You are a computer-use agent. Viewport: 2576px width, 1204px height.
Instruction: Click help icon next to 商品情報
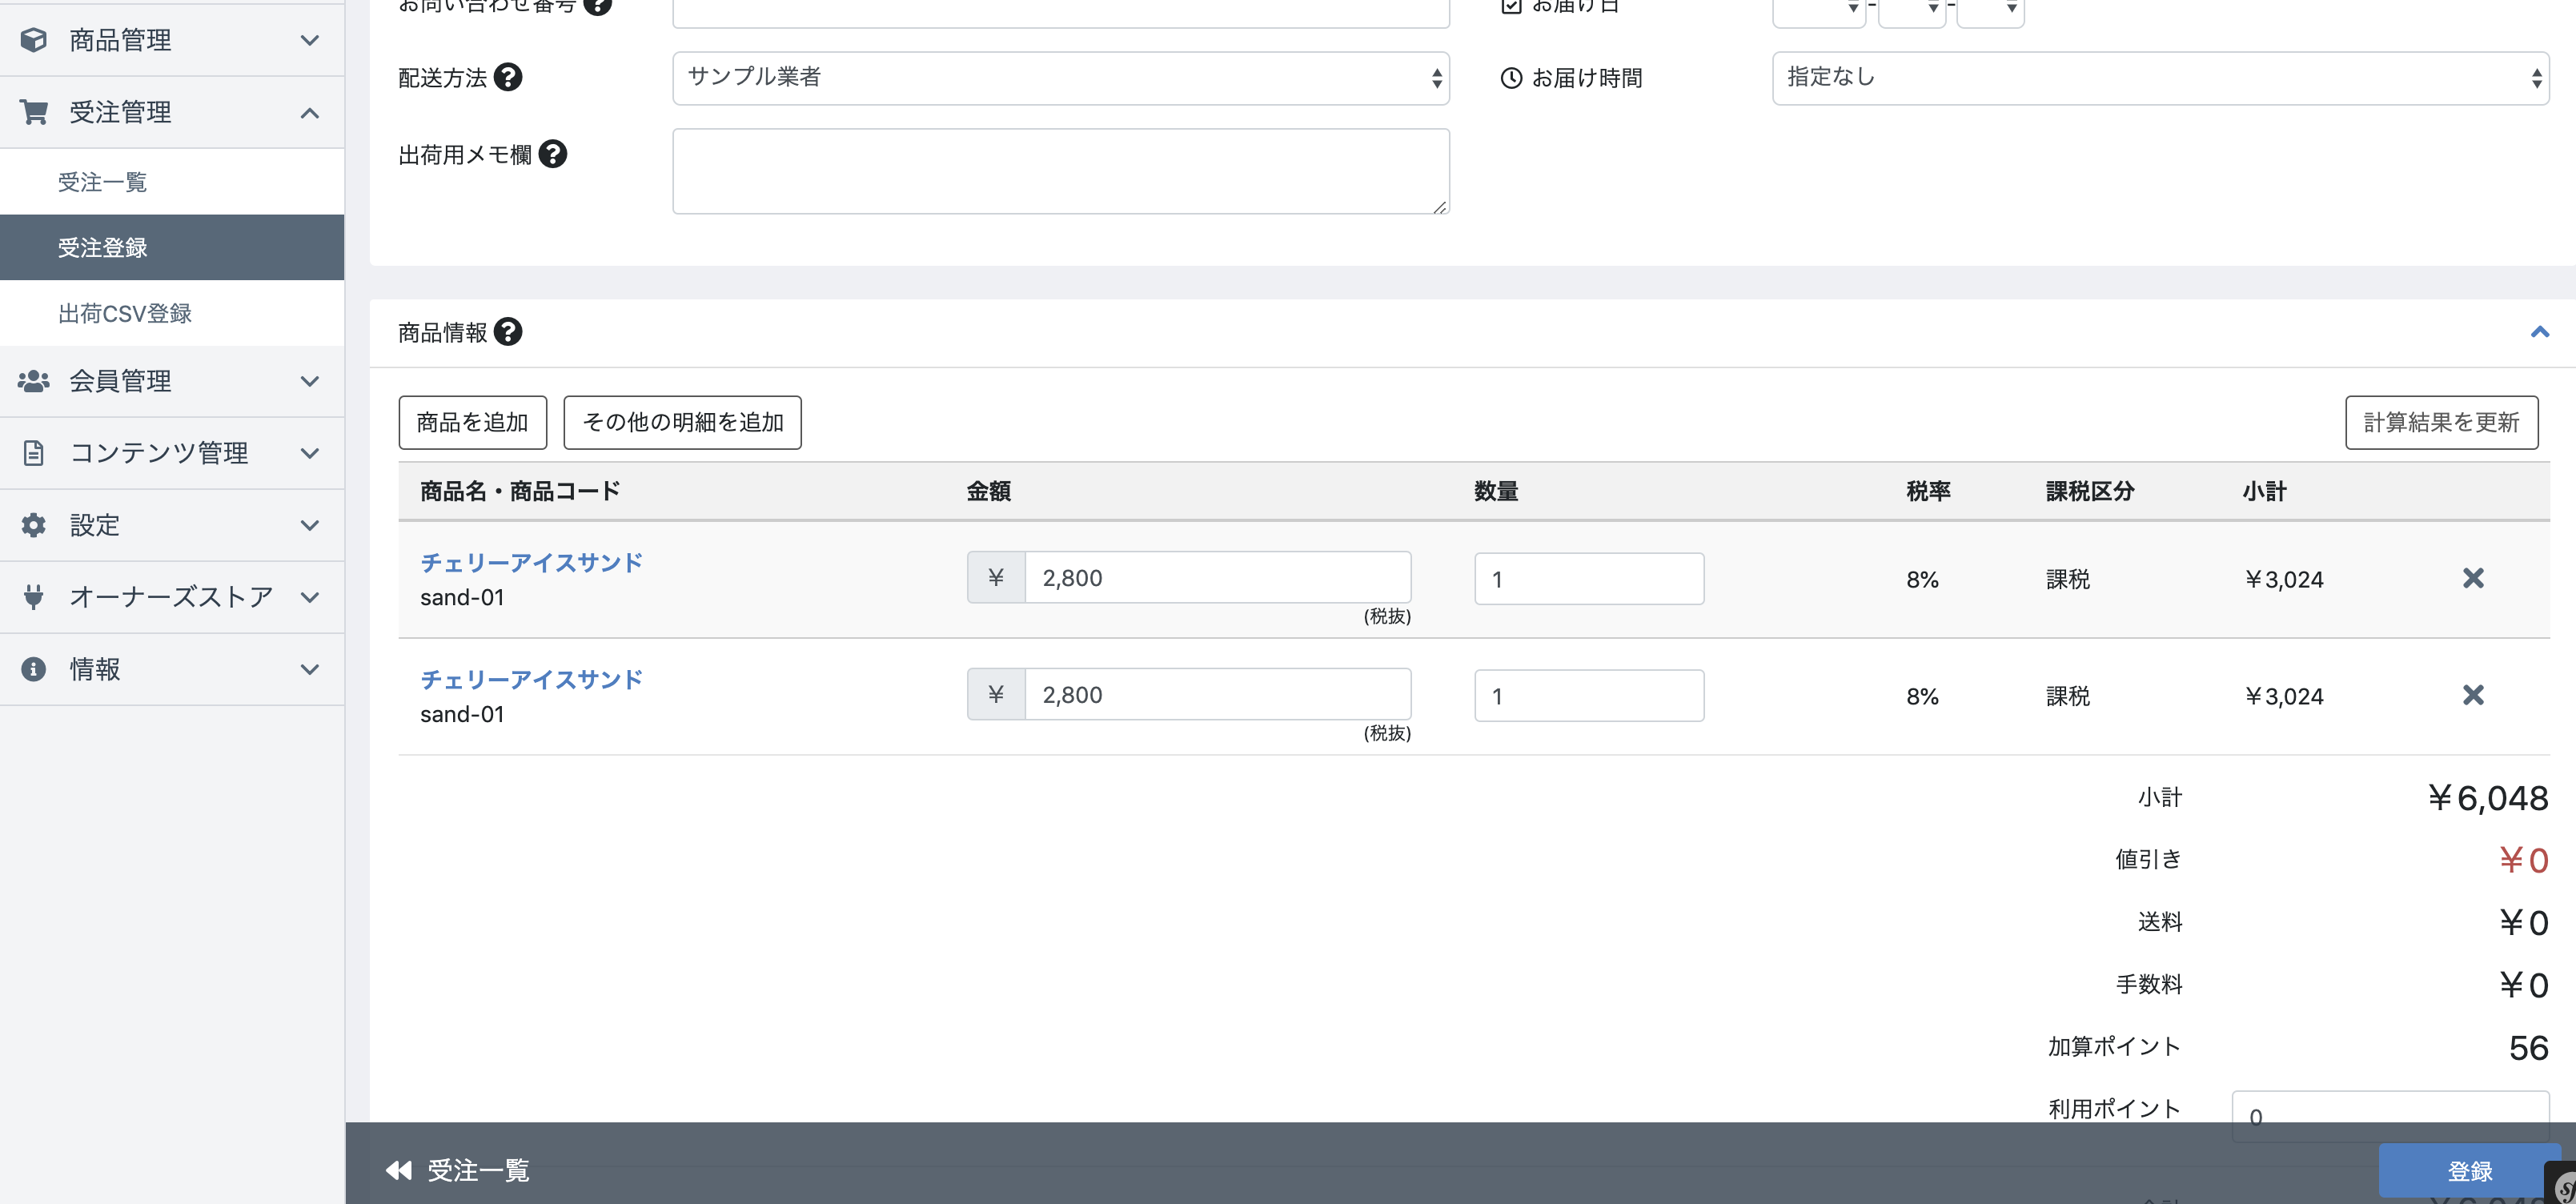(x=508, y=332)
